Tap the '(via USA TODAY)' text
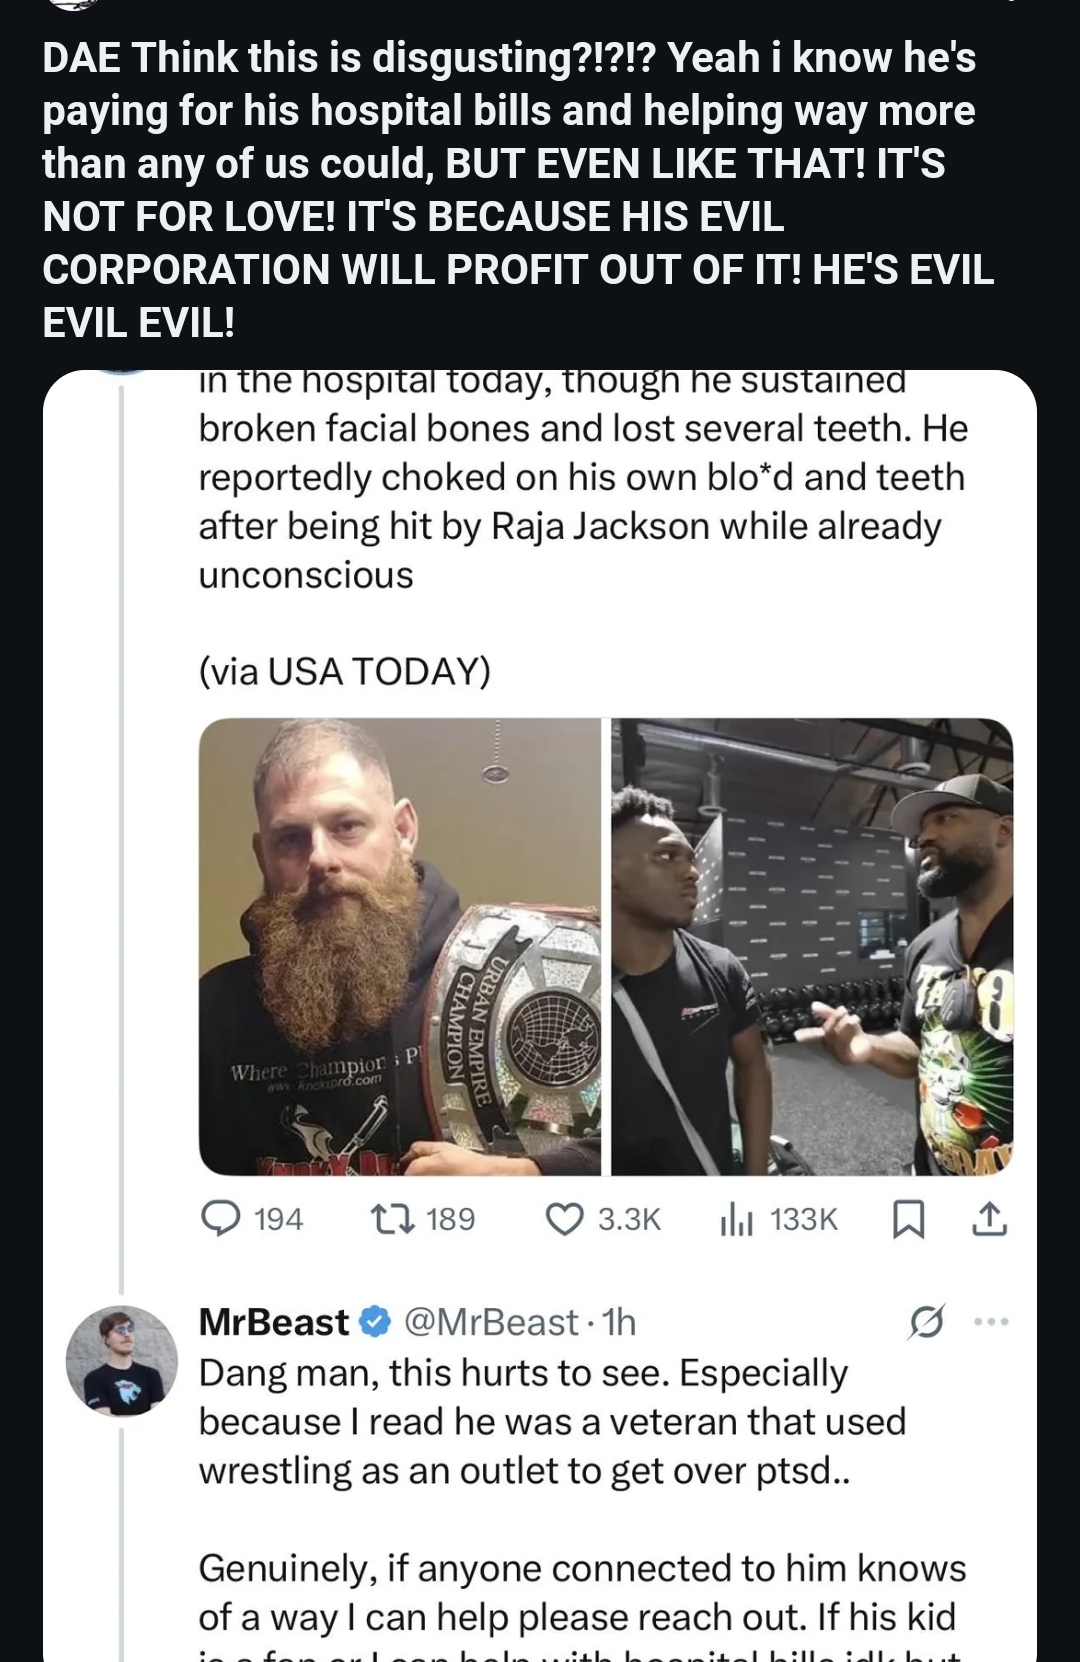This screenshot has width=1080, height=1662. 345,671
